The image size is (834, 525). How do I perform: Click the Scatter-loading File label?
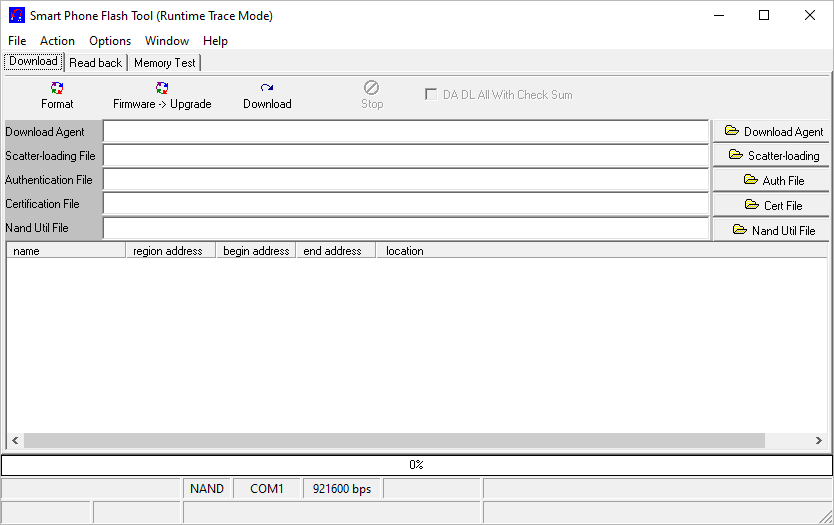pyautogui.click(x=51, y=156)
